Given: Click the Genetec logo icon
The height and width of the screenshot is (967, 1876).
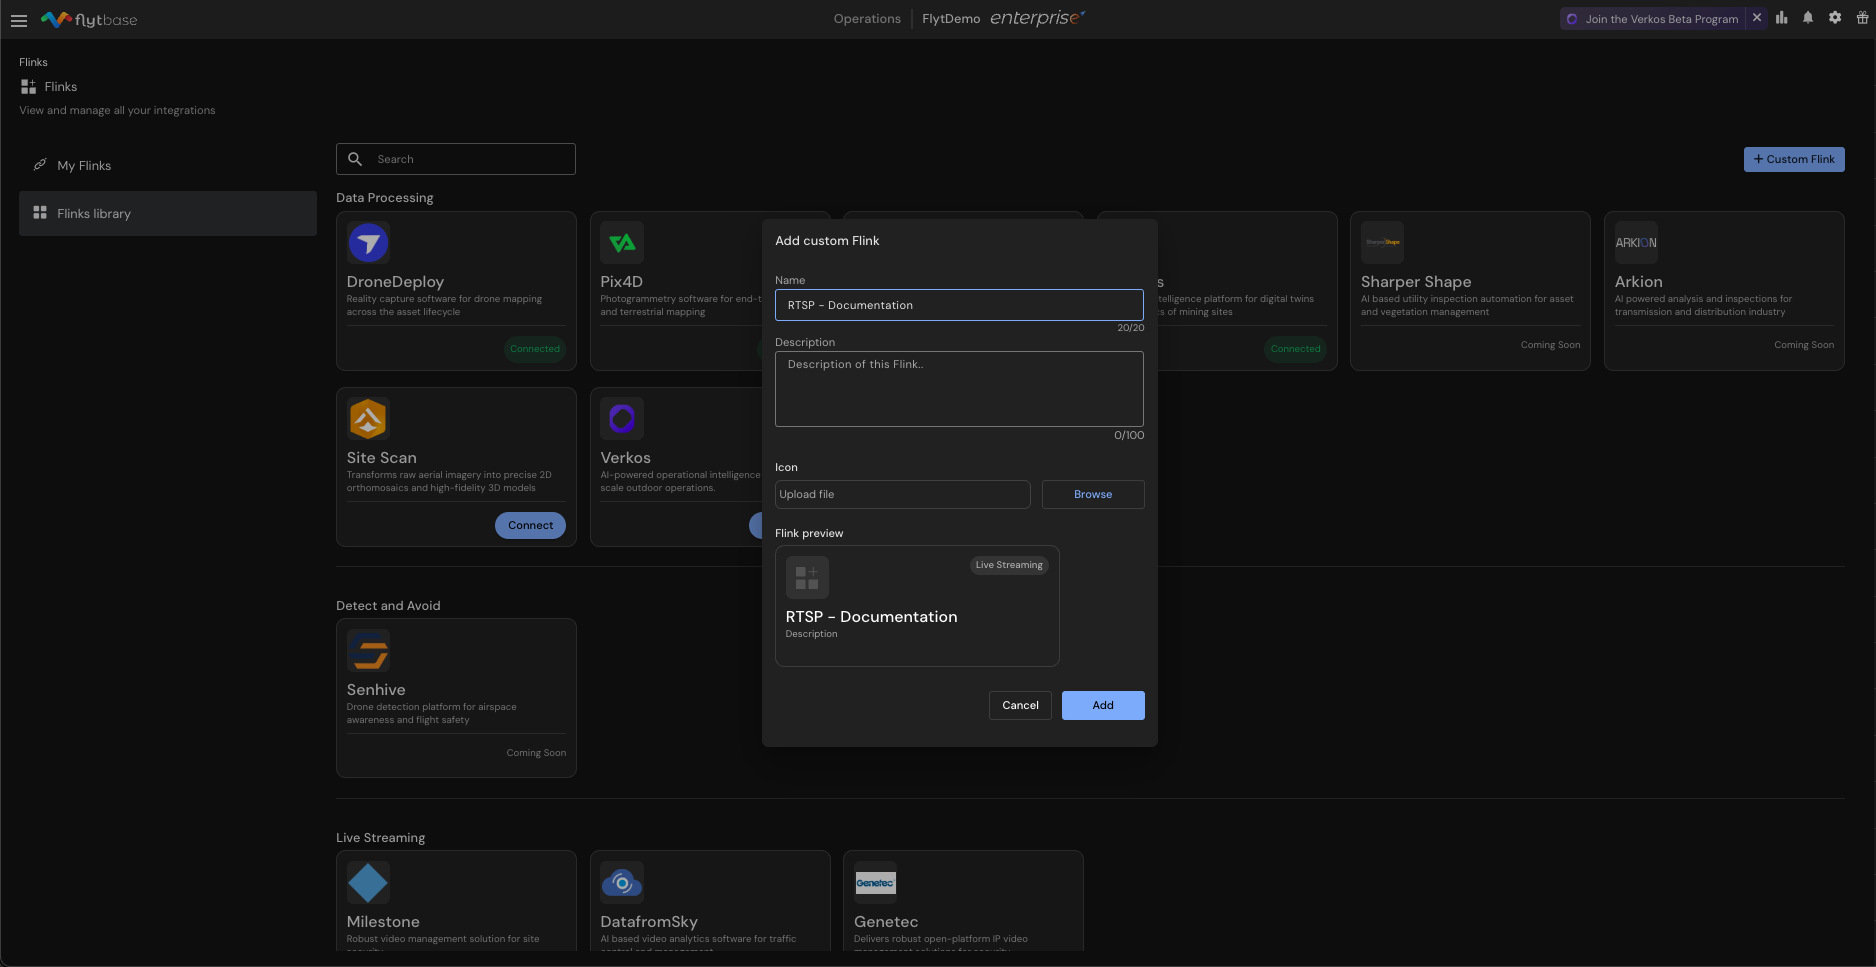Looking at the screenshot, I should click(x=875, y=883).
